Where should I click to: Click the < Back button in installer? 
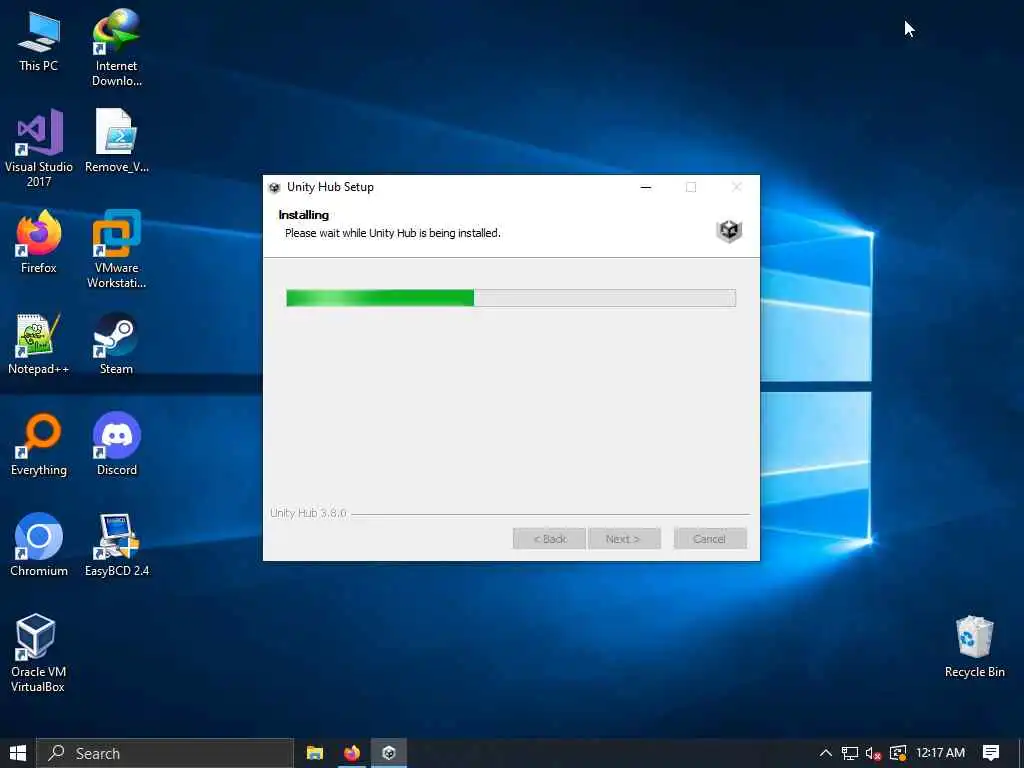coord(549,539)
